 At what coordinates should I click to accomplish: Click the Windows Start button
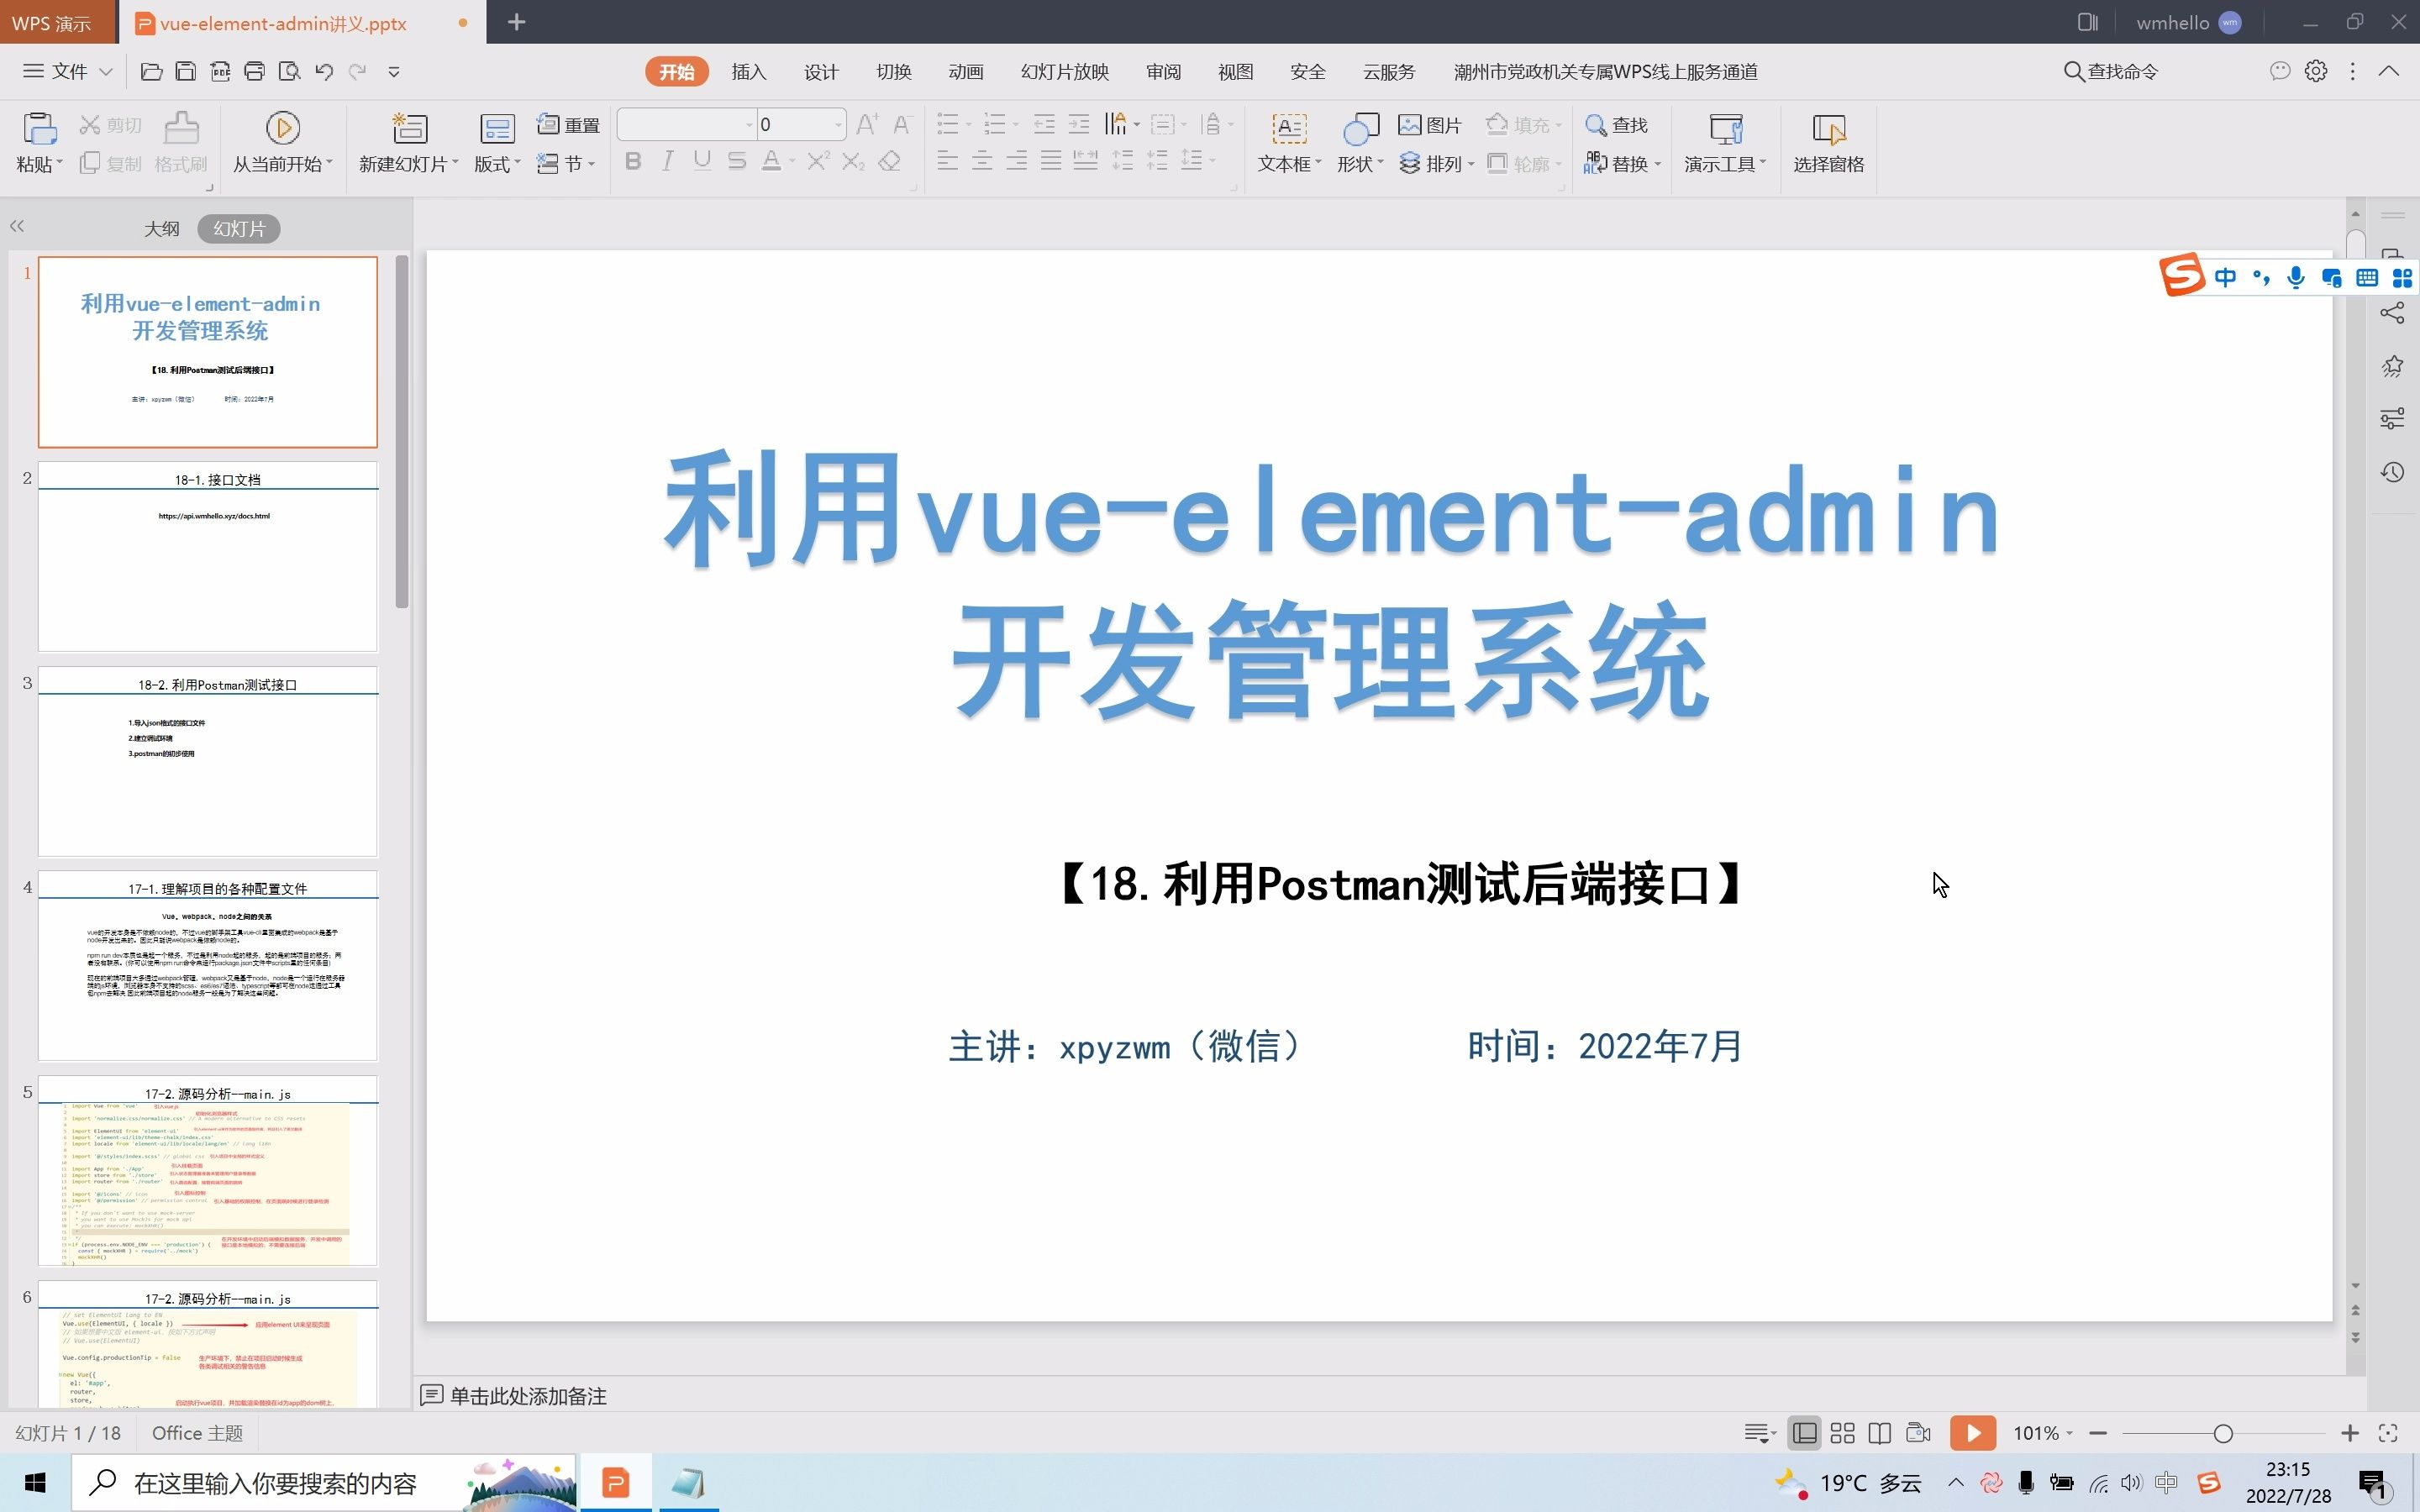point(35,1483)
